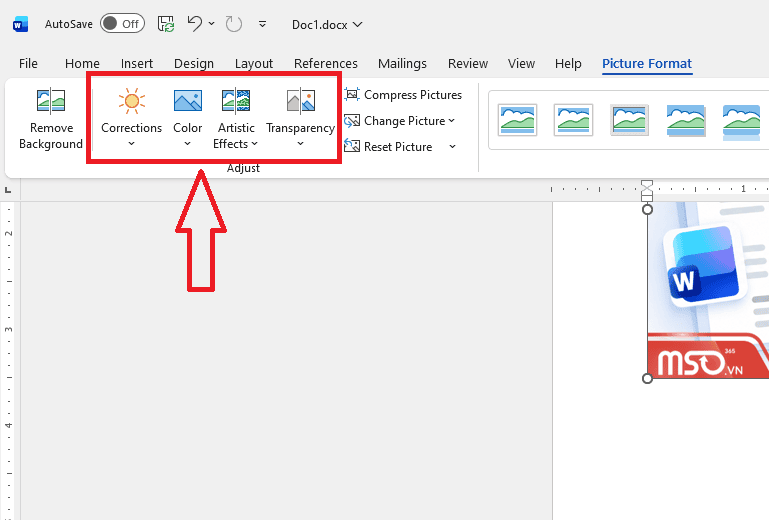This screenshot has width=769, height=520.
Task: Click the Artistic Effects icon
Action: [x=236, y=101]
